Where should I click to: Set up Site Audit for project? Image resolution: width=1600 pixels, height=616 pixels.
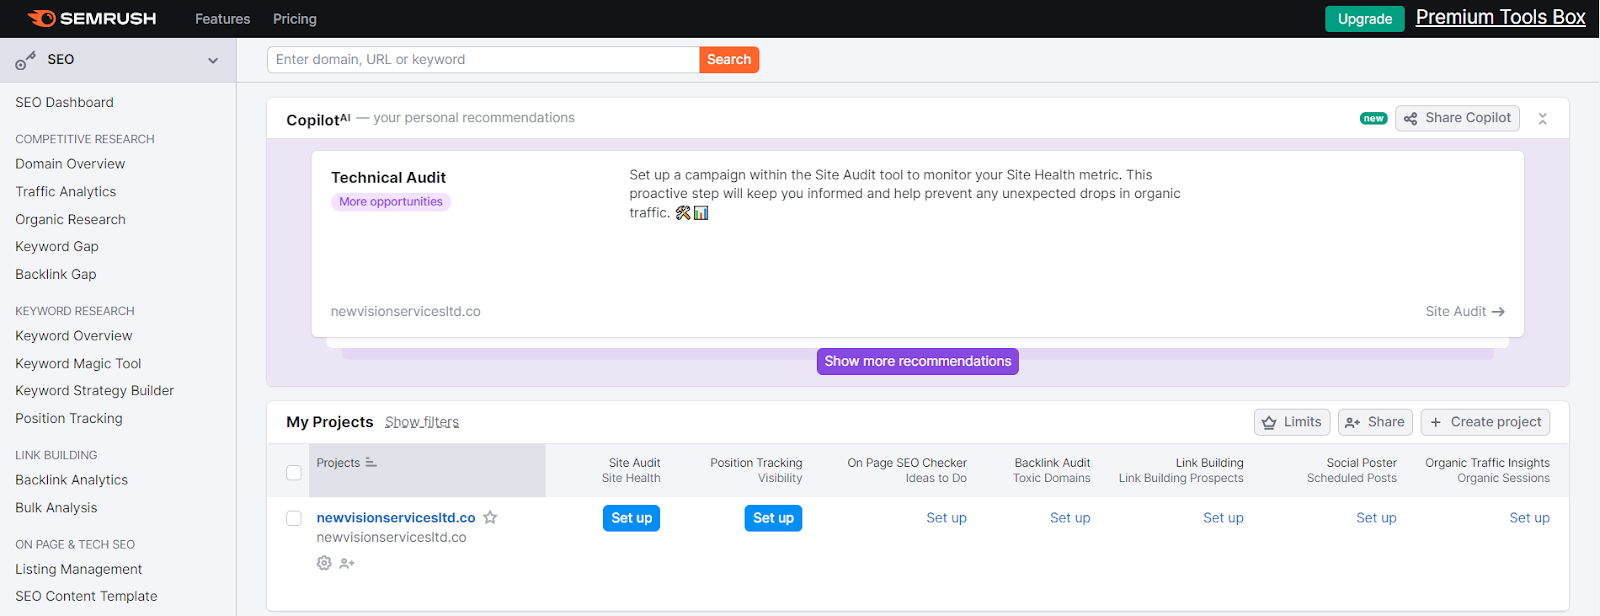pyautogui.click(x=631, y=518)
